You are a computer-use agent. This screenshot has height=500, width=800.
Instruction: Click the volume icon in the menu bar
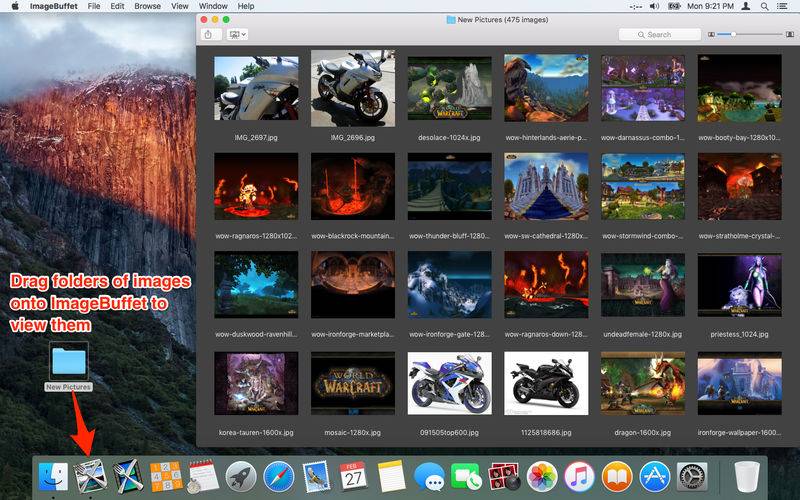654,6
